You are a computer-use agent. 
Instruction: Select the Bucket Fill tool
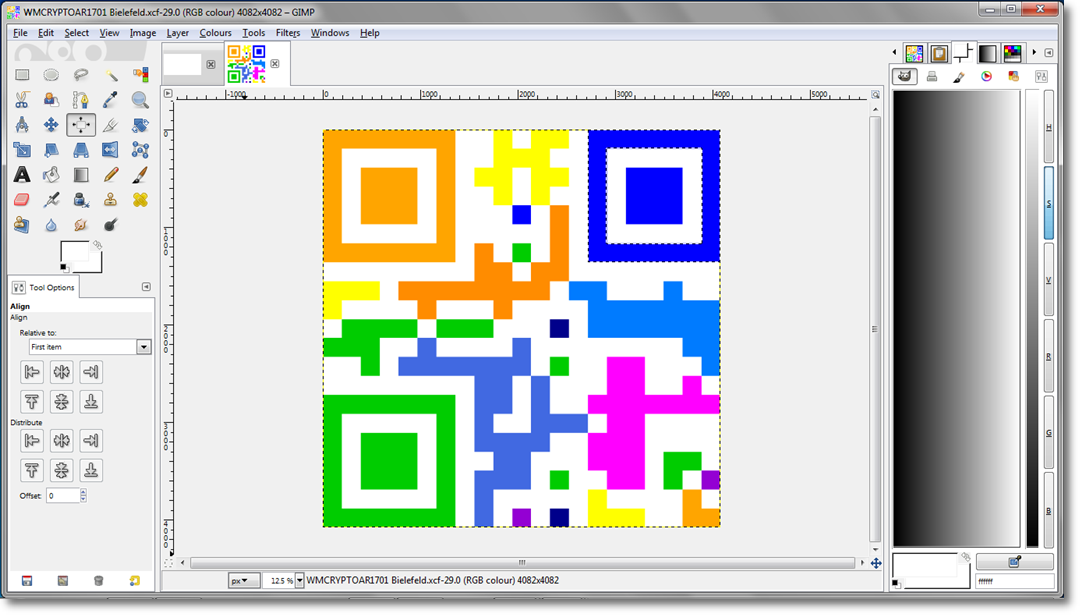(51, 175)
